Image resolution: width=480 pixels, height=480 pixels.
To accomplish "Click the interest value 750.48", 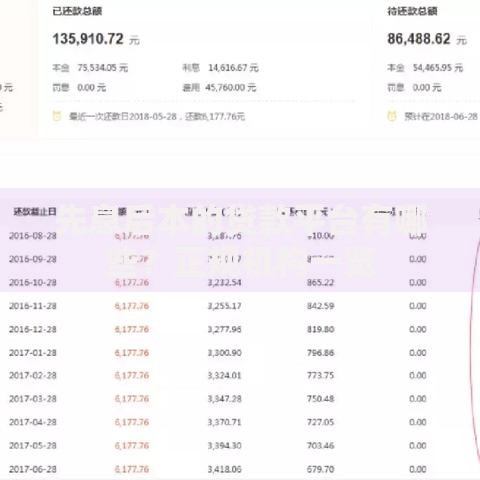I will coord(320,399).
